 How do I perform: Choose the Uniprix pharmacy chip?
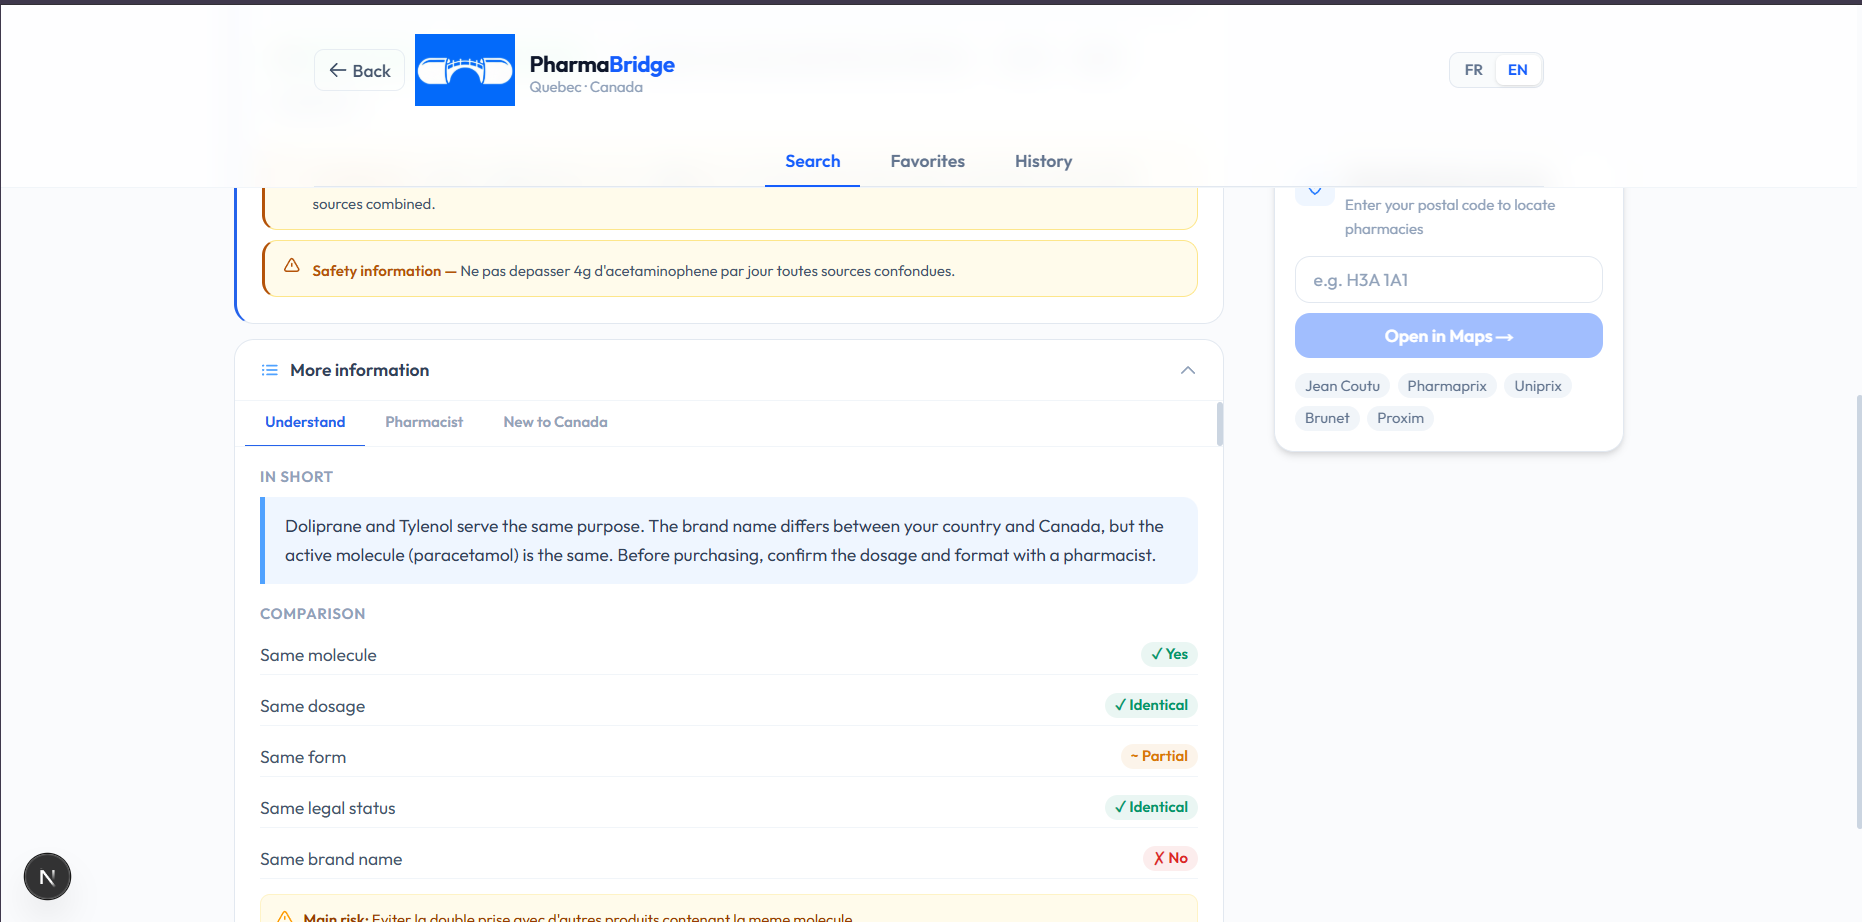(x=1537, y=386)
